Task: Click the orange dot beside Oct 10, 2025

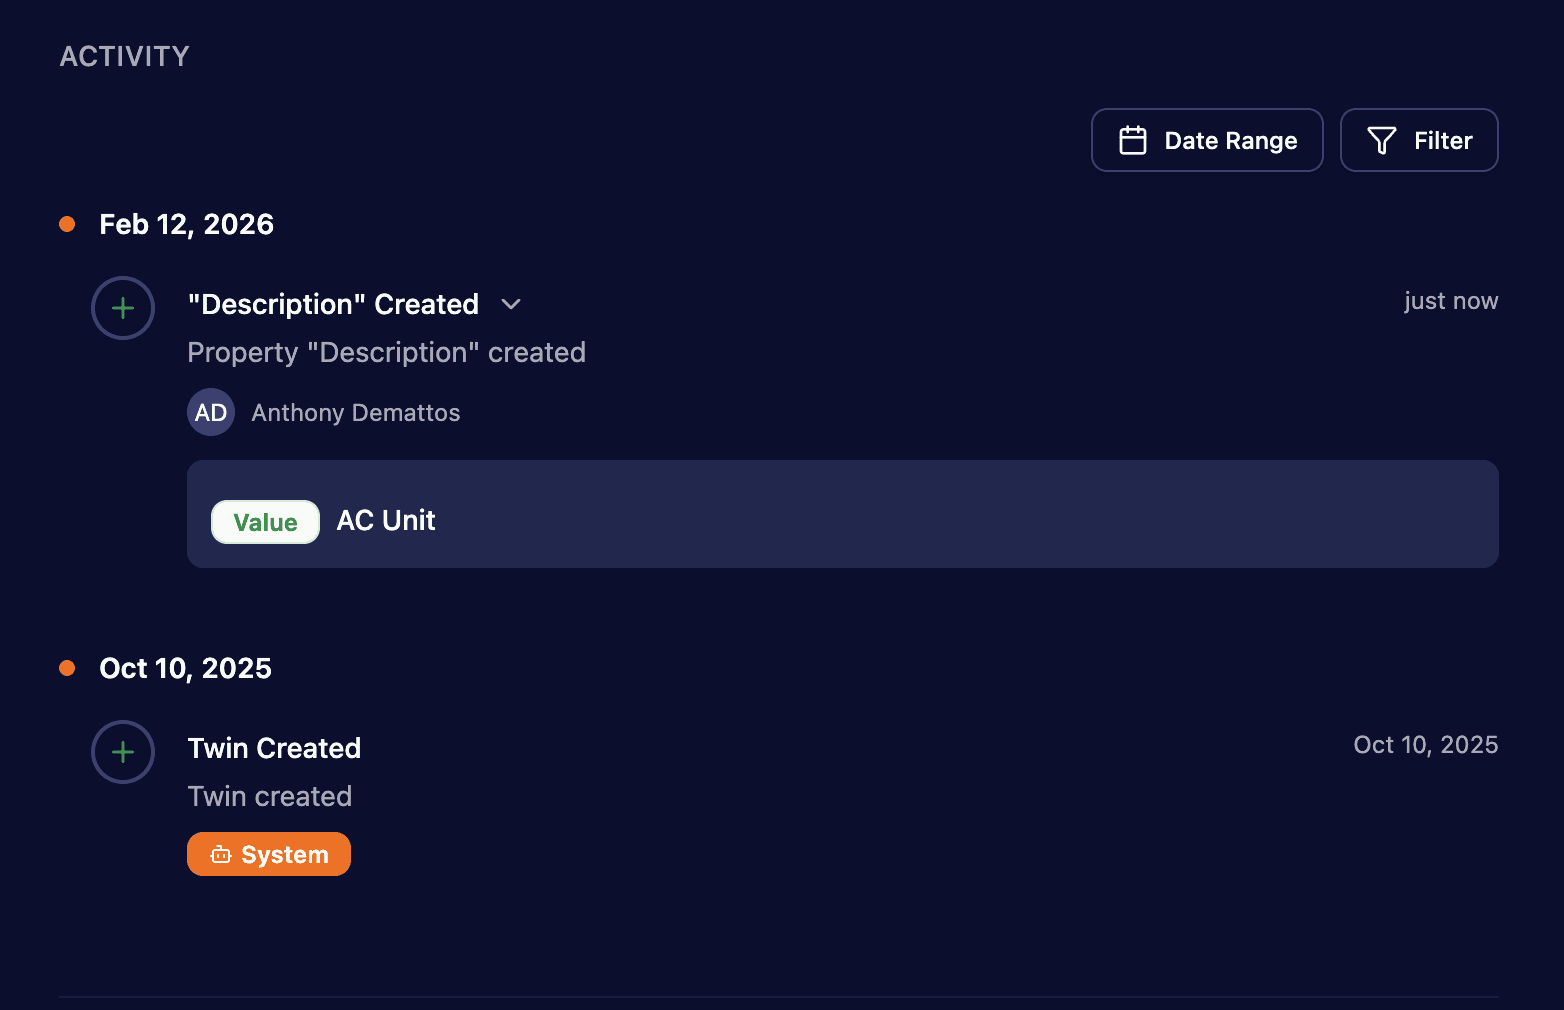Action: [x=67, y=668]
